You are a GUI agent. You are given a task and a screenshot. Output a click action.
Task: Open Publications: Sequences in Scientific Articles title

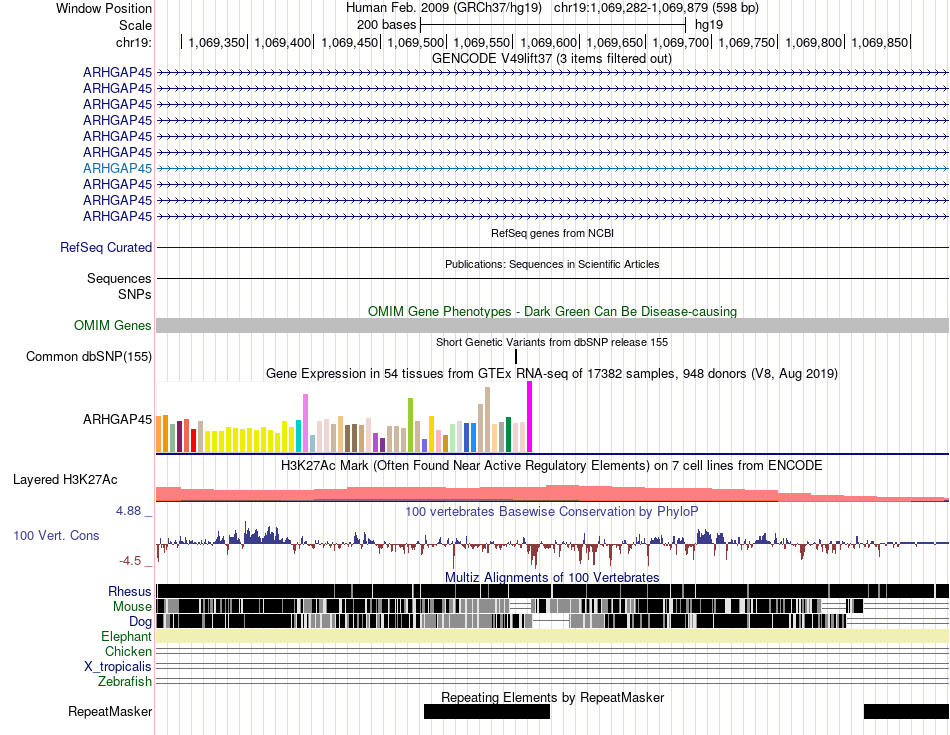point(552,264)
